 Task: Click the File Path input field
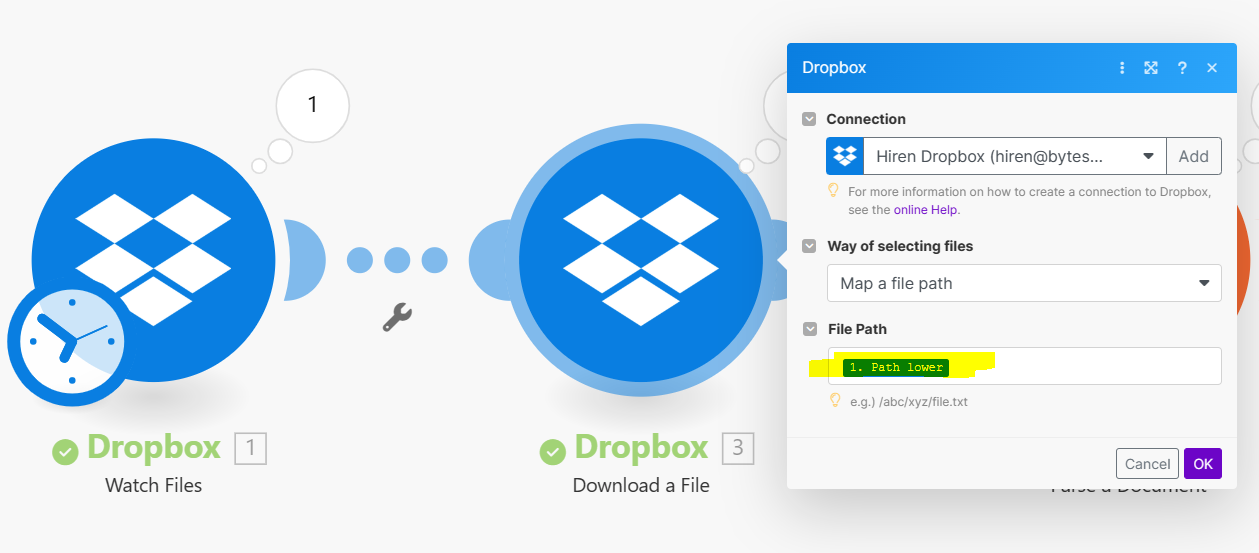(x=1024, y=366)
